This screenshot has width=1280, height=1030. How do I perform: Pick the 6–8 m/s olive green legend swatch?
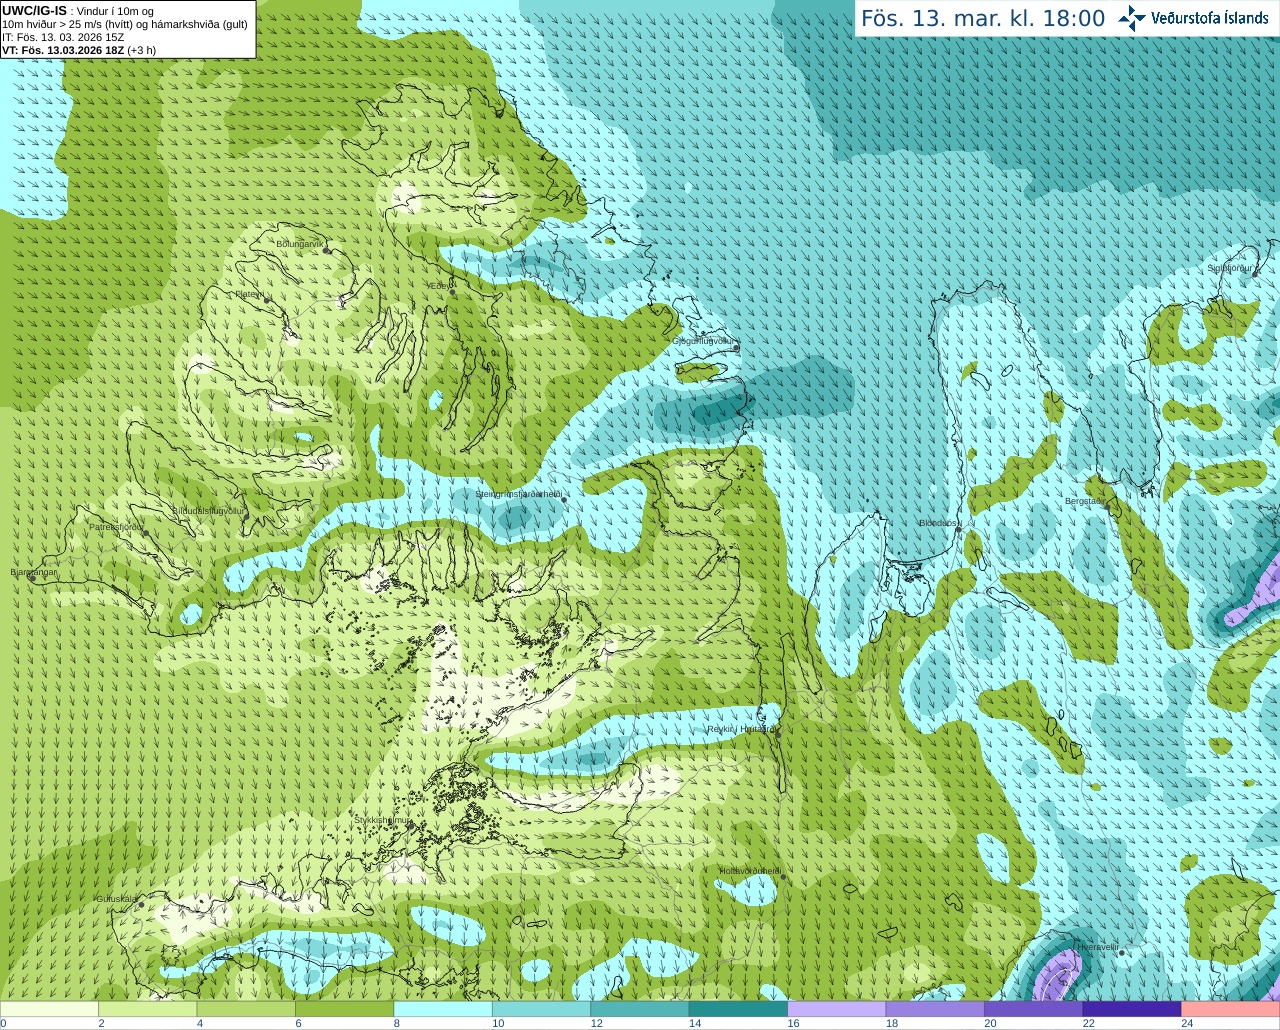[344, 1009]
